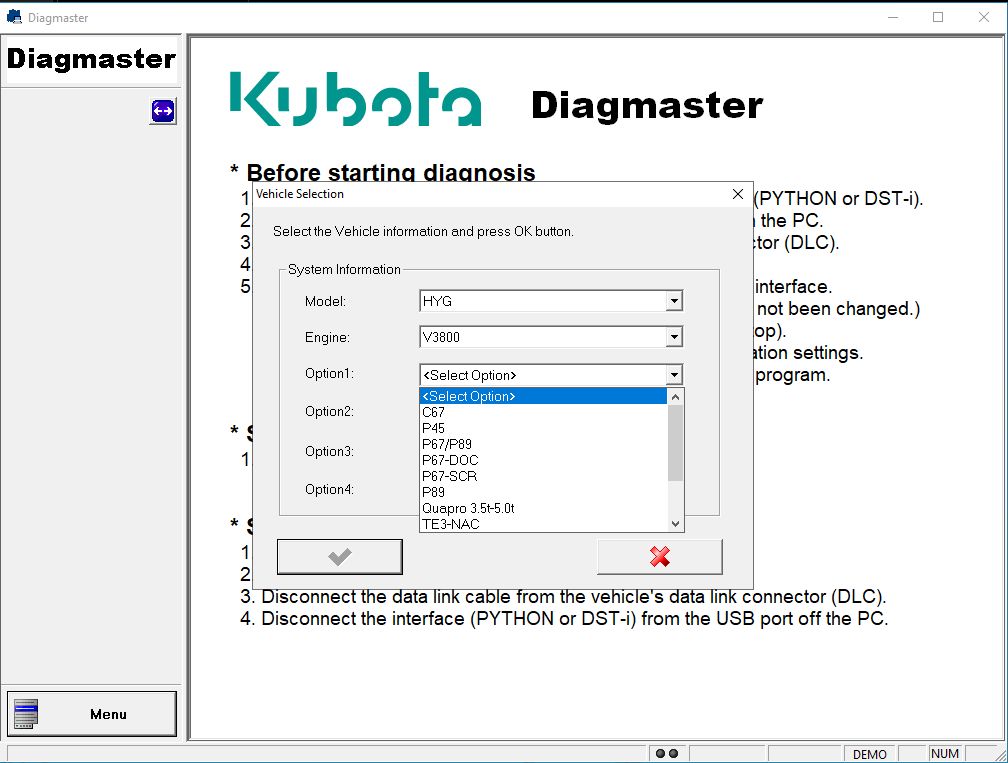Image resolution: width=1008 pixels, height=763 pixels.
Task: Click the option list scroll up arrow
Action: click(x=675, y=397)
